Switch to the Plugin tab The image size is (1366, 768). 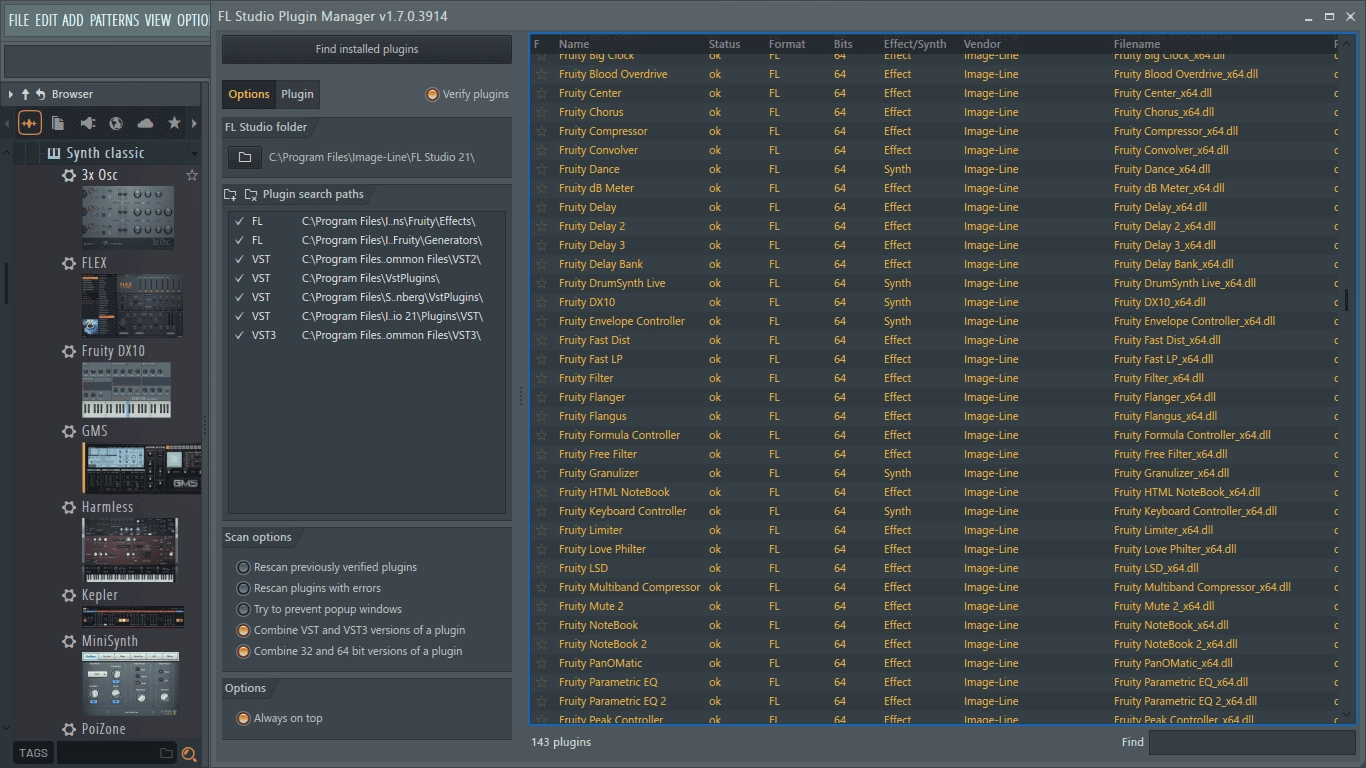(x=297, y=94)
